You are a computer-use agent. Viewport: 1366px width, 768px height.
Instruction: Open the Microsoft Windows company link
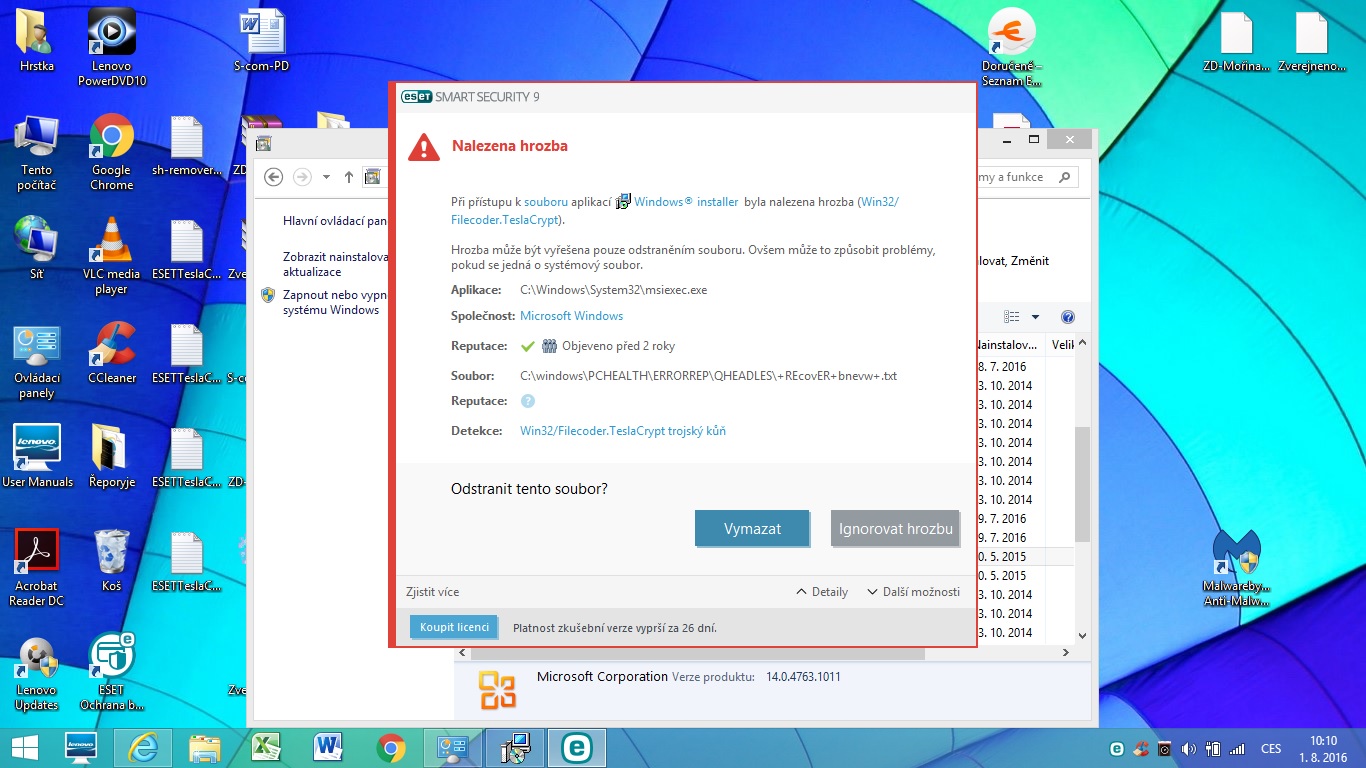click(571, 316)
